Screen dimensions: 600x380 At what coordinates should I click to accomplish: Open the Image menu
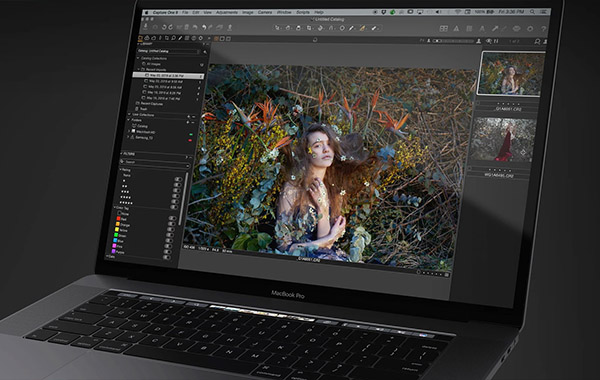coord(248,13)
